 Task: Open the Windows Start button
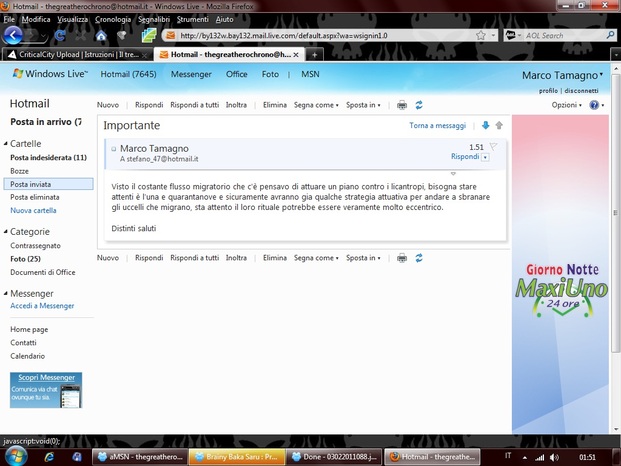(16, 456)
